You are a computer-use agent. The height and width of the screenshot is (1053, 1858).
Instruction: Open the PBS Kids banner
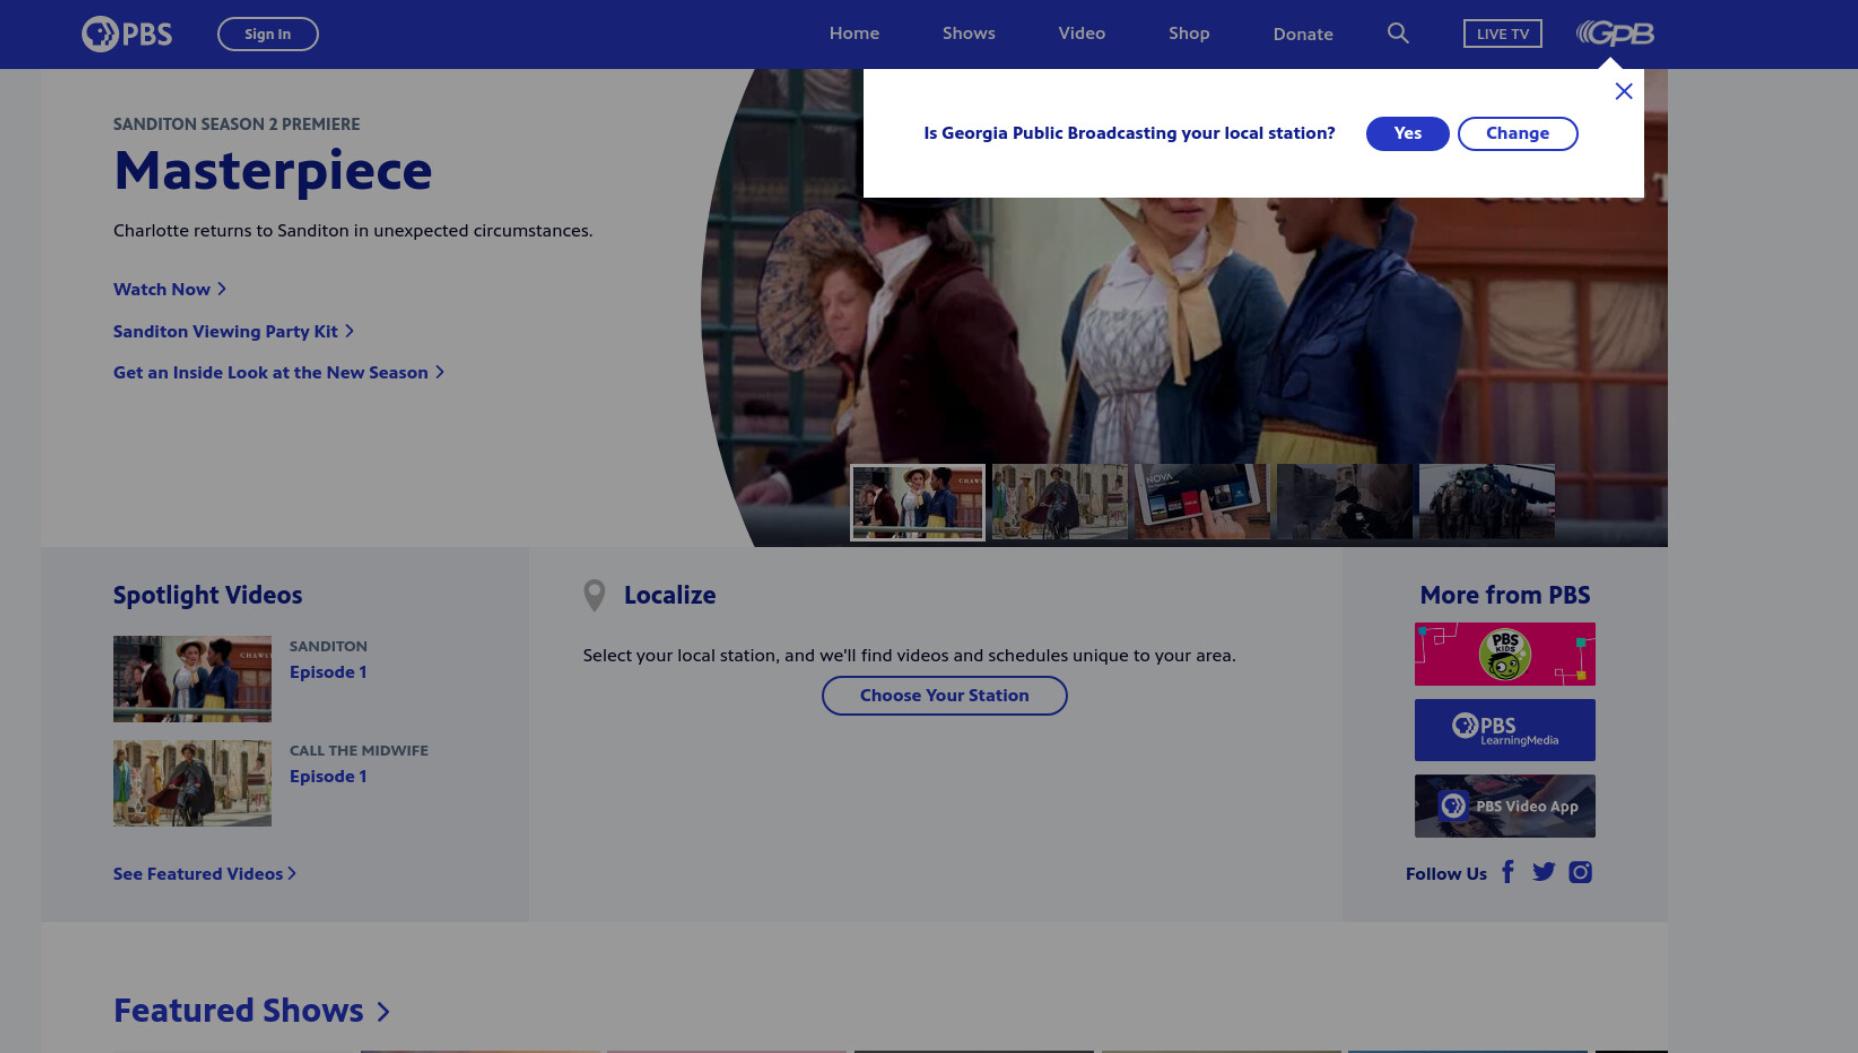tap(1504, 654)
